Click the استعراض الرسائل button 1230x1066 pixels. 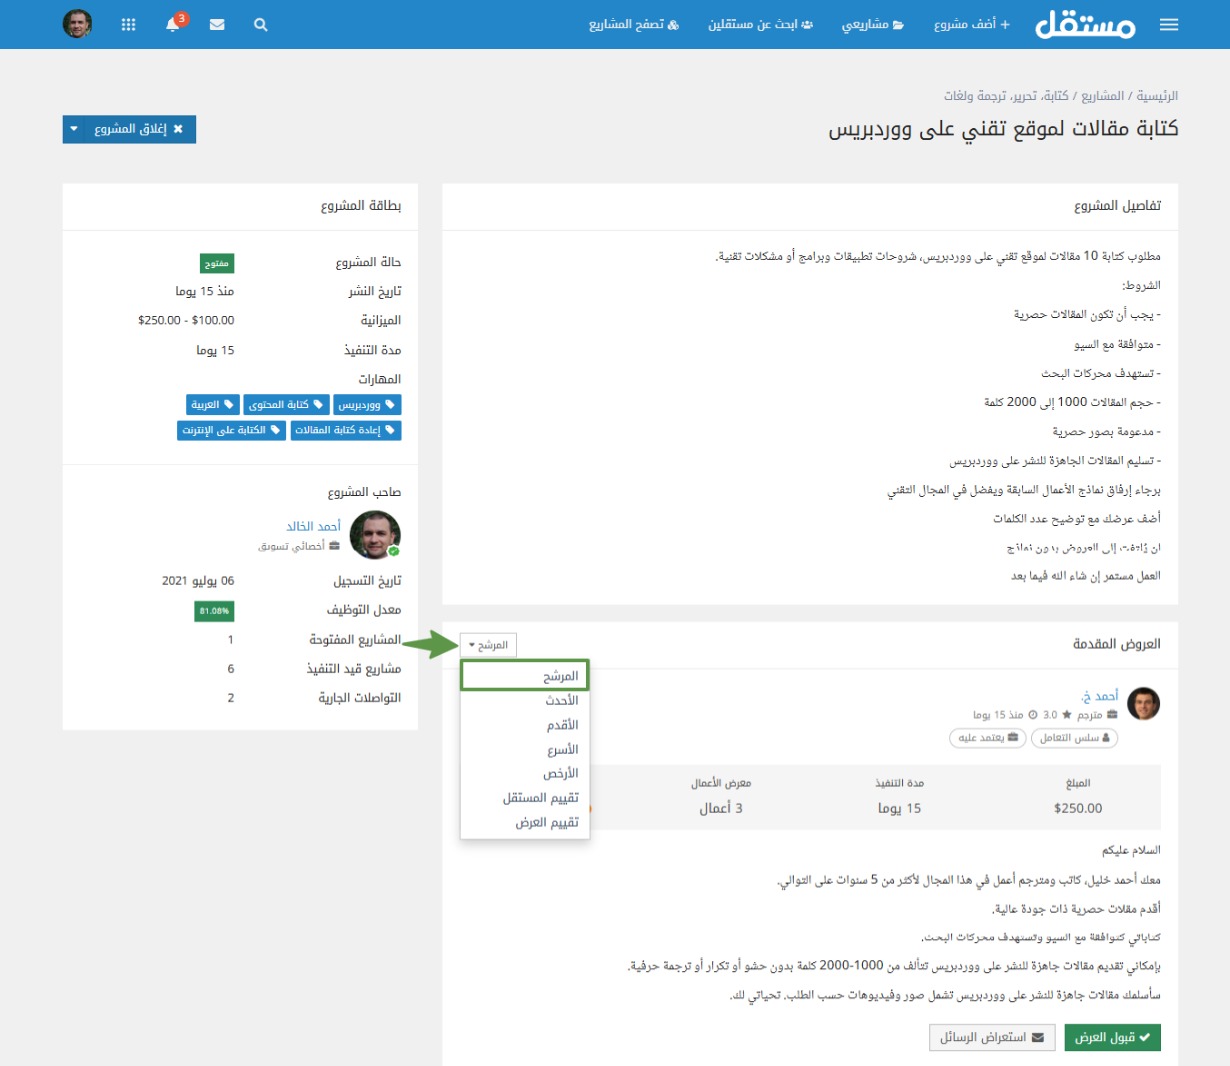tap(991, 1037)
